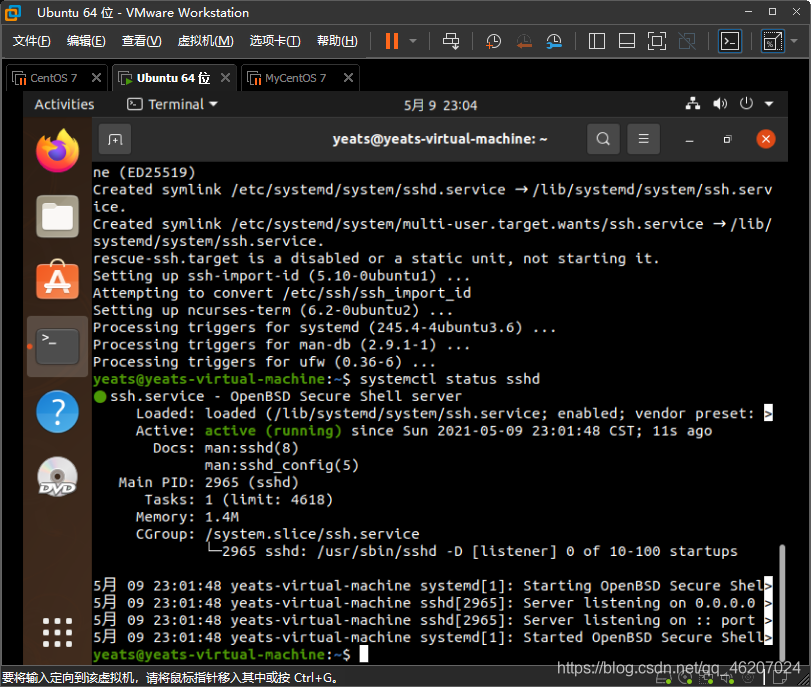Open the 选项卡(T) menu

point(275,41)
